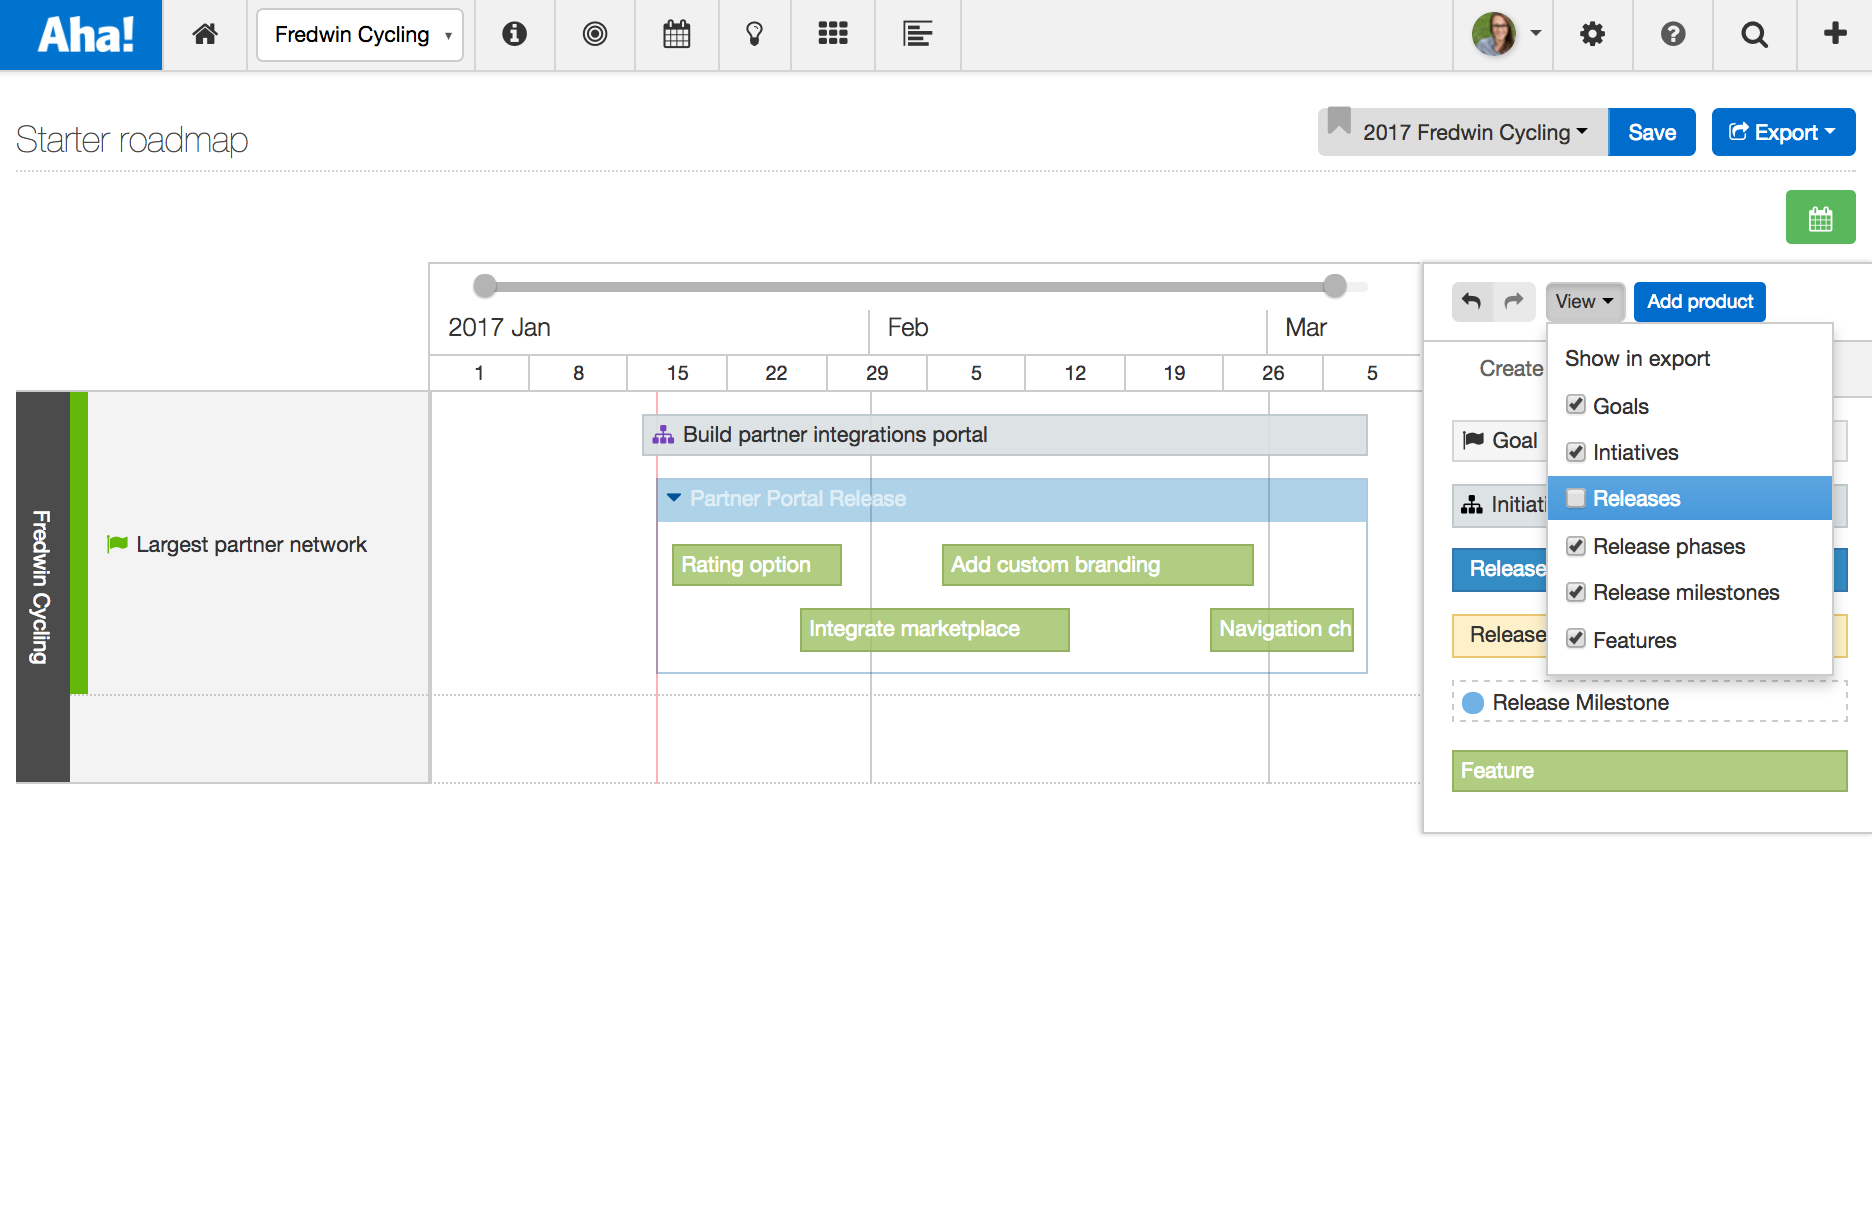Open the 2017 Fredwin Cycling saved view dropdown
The height and width of the screenshot is (1212, 1872).
(x=1463, y=132)
